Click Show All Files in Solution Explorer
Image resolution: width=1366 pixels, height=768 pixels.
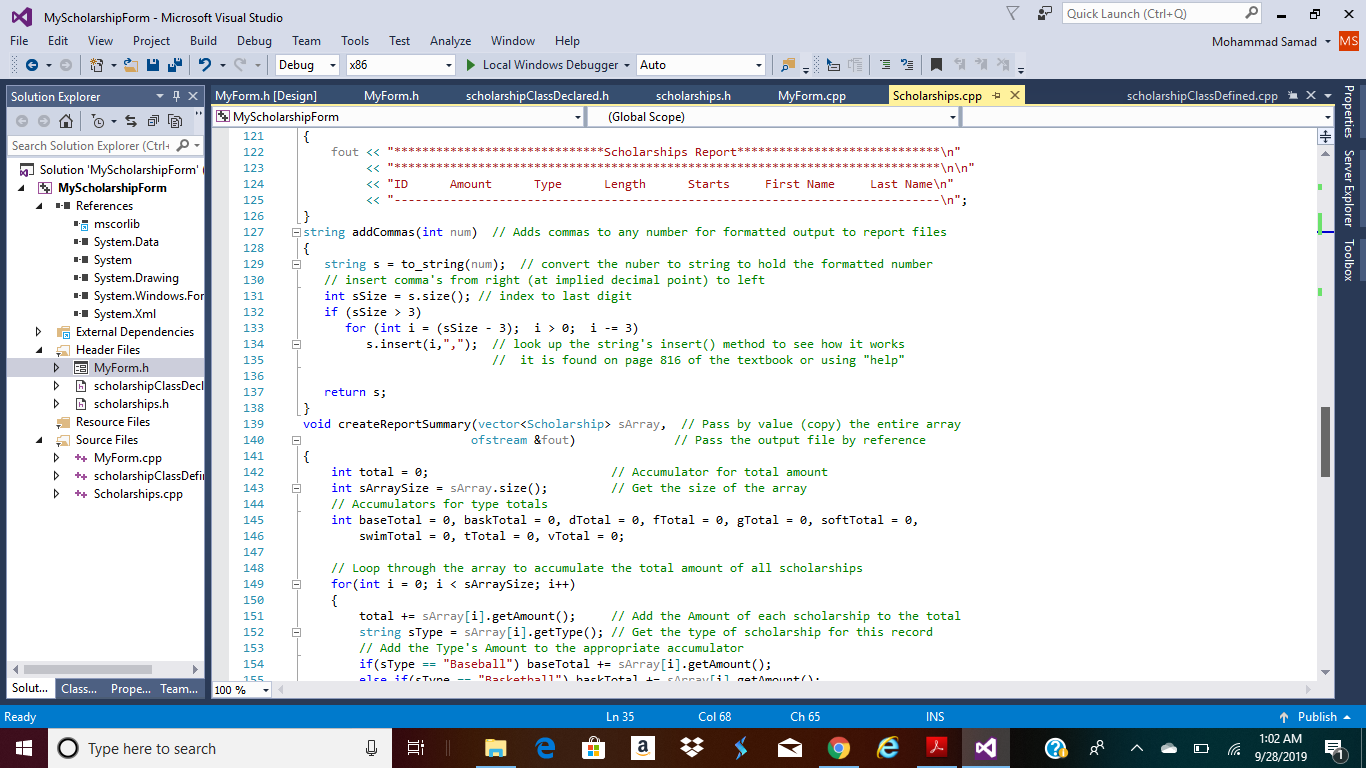tap(175, 121)
